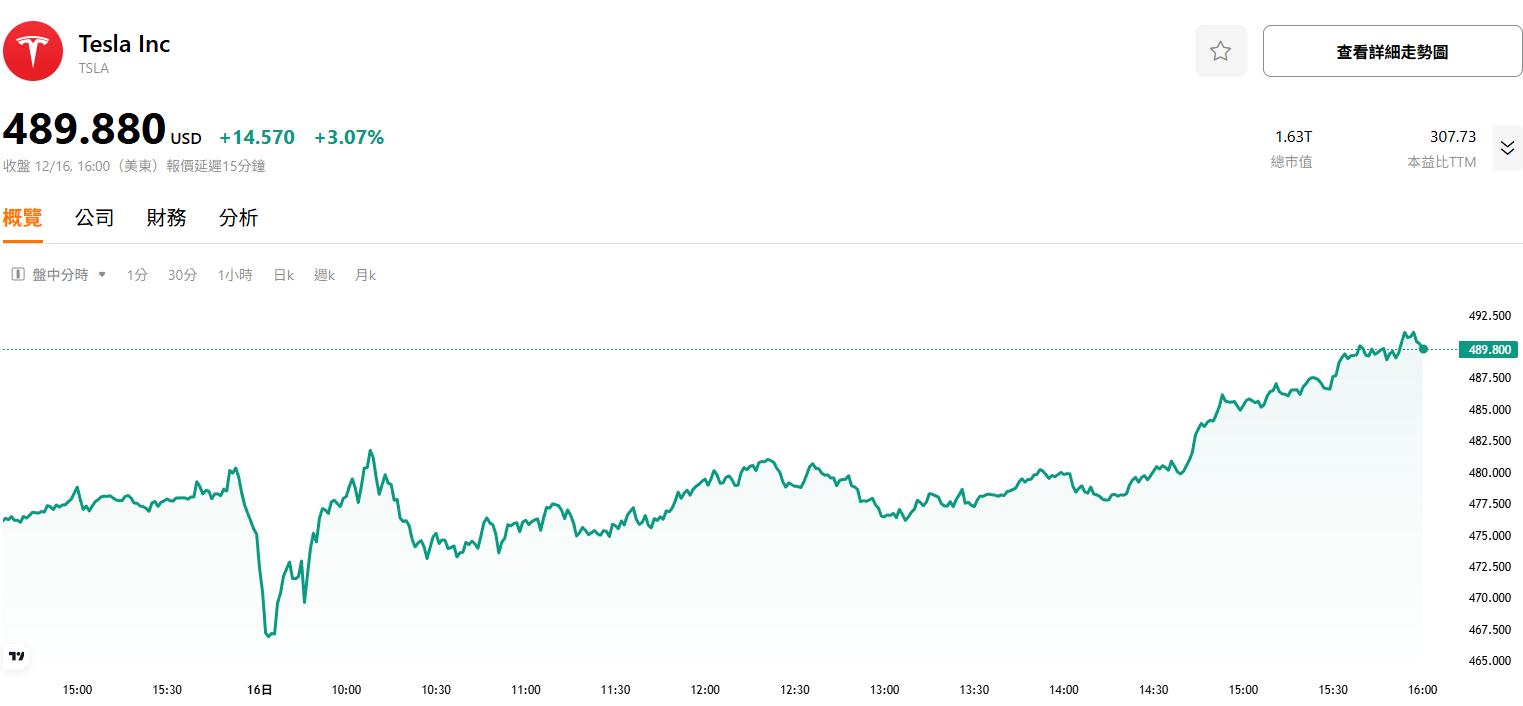Switch to the 公司 tab
Viewport: 1523px width, 706px height.
pos(94,217)
